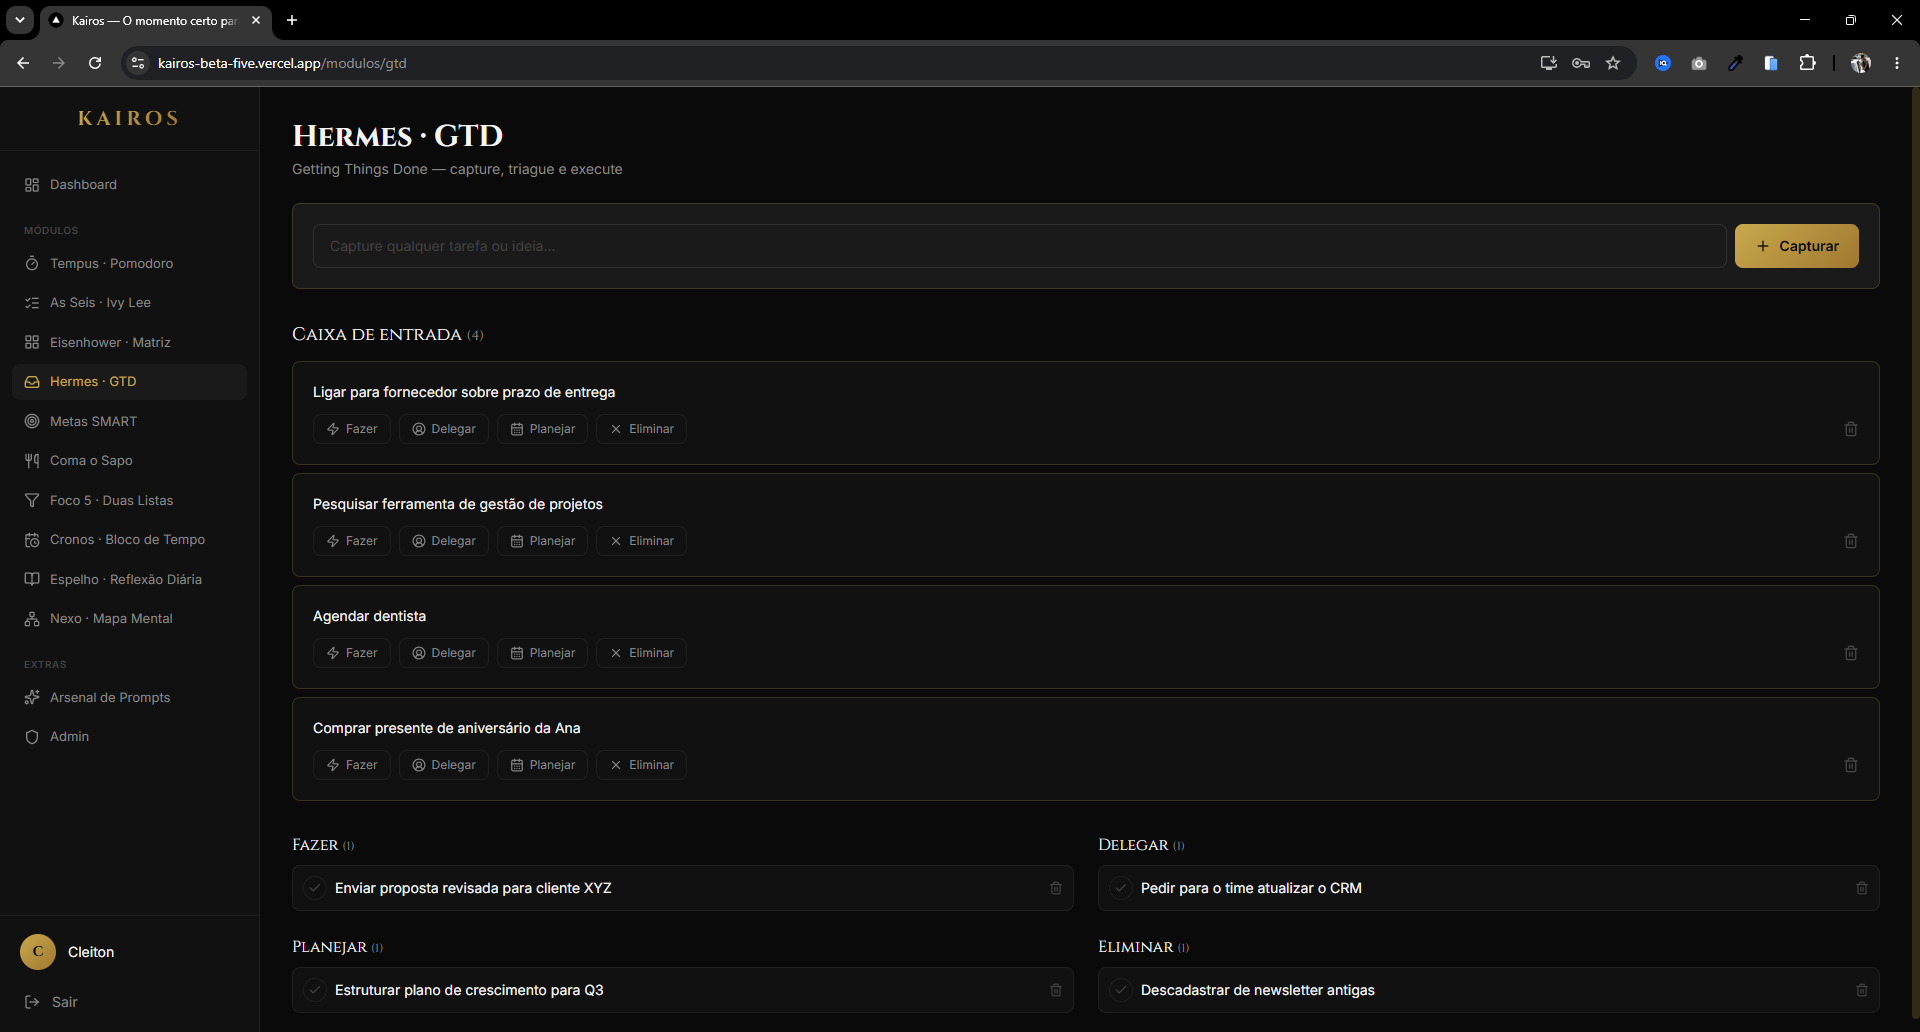The width and height of the screenshot is (1920, 1032).
Task: Click the Capturar button
Action: coord(1797,246)
